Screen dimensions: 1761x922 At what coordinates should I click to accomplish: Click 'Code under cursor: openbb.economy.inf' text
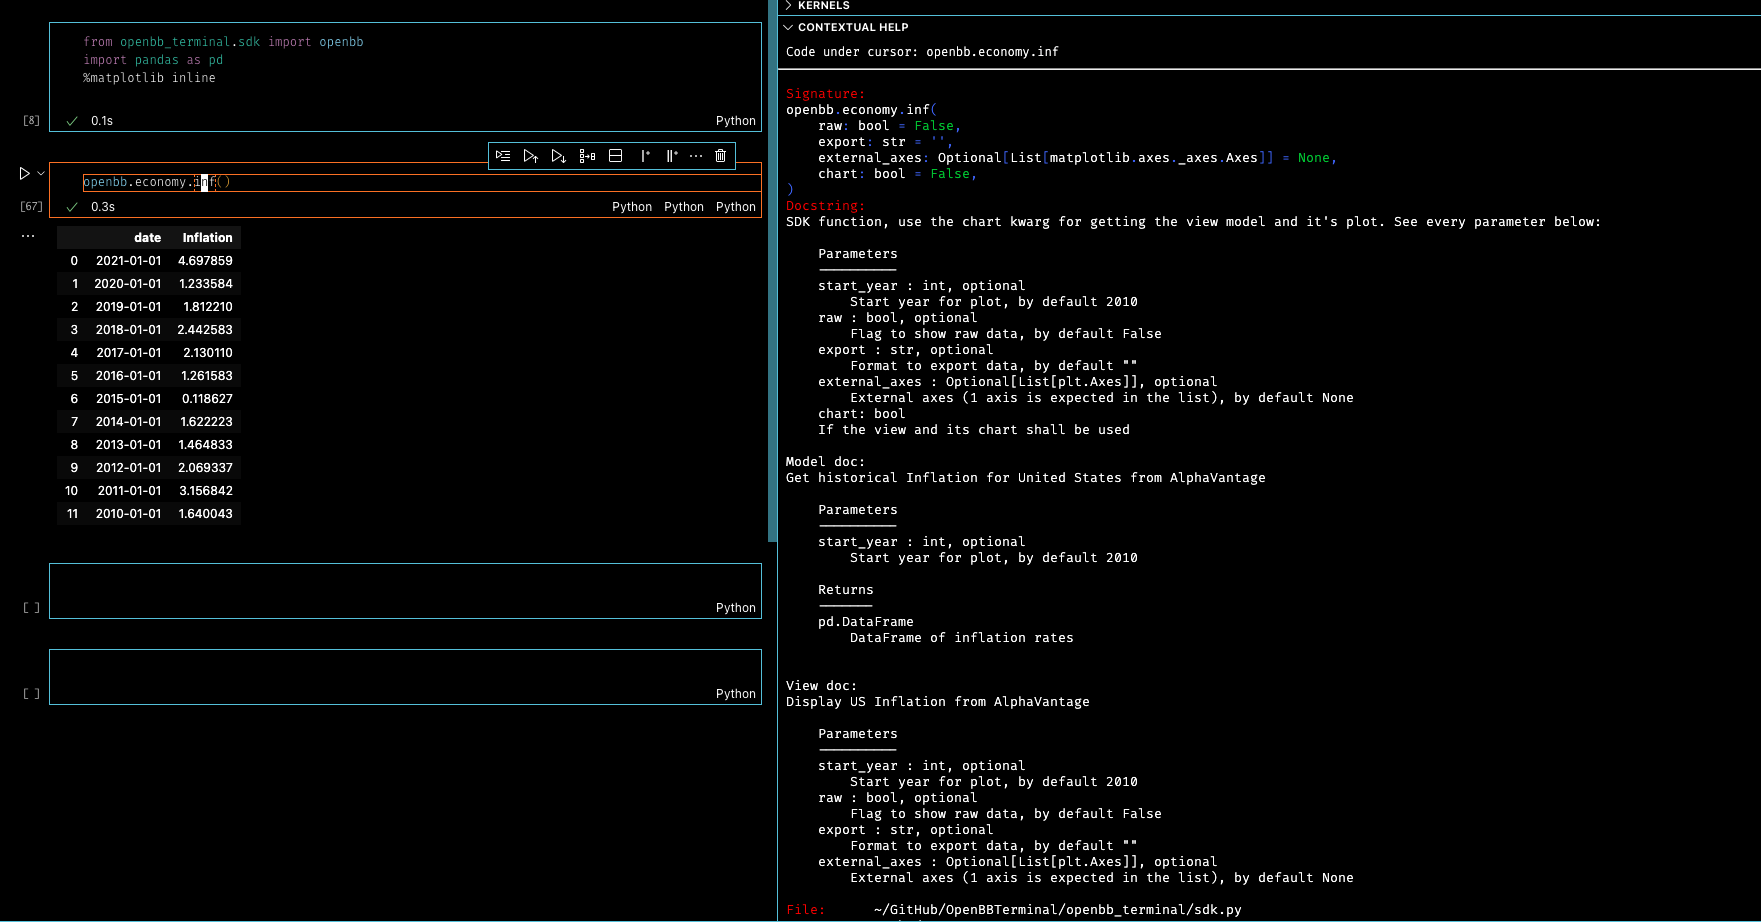[922, 52]
